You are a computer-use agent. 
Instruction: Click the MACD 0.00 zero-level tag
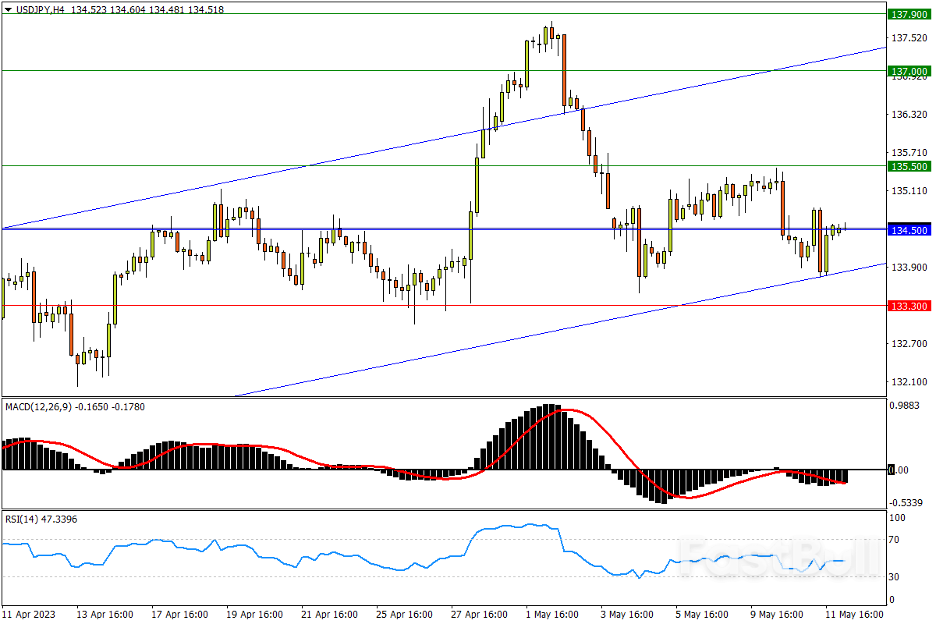tap(902, 470)
